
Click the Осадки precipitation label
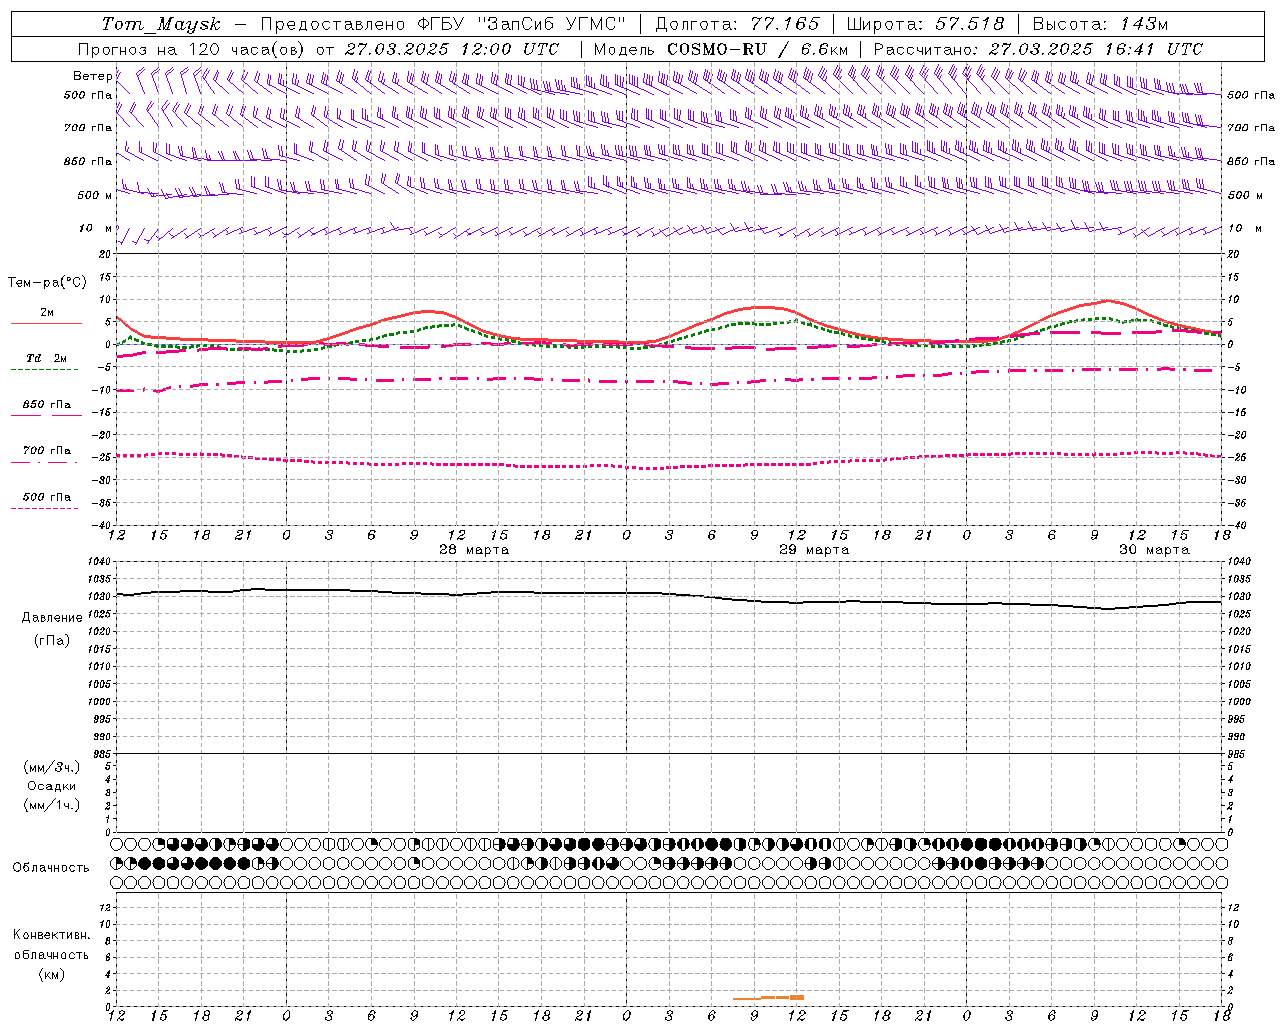tap(52, 786)
